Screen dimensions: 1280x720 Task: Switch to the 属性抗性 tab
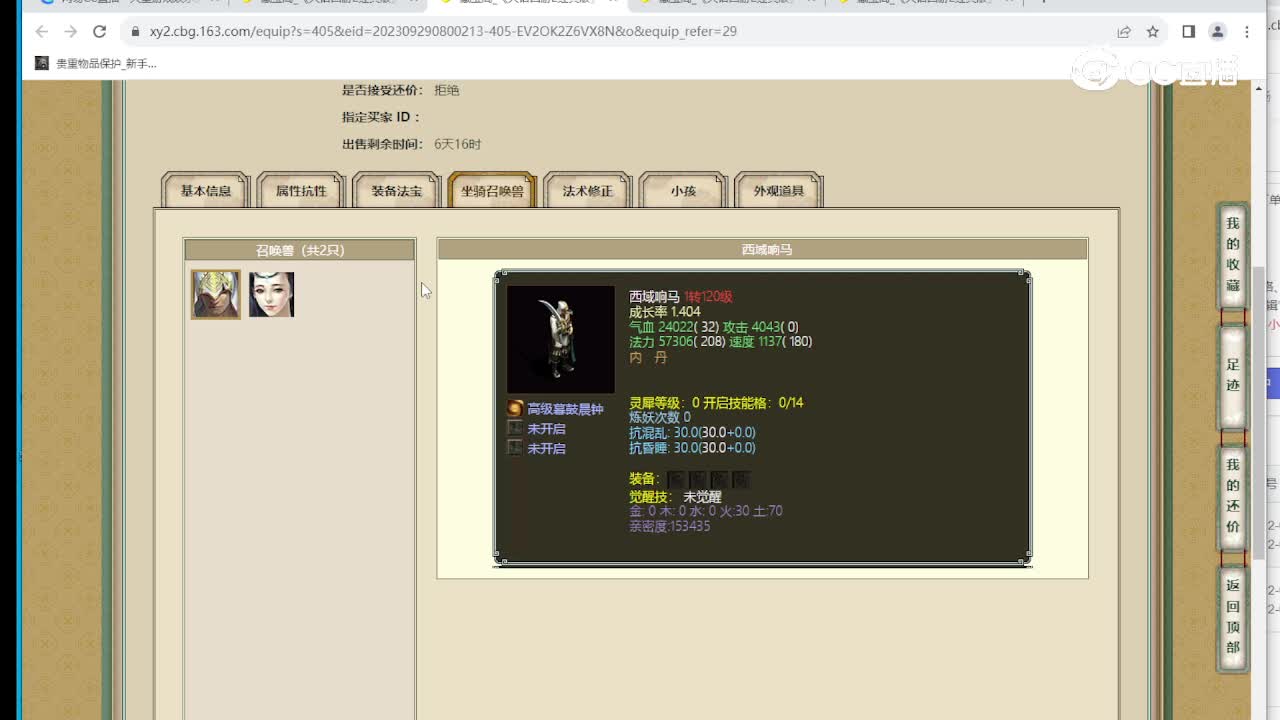(301, 190)
